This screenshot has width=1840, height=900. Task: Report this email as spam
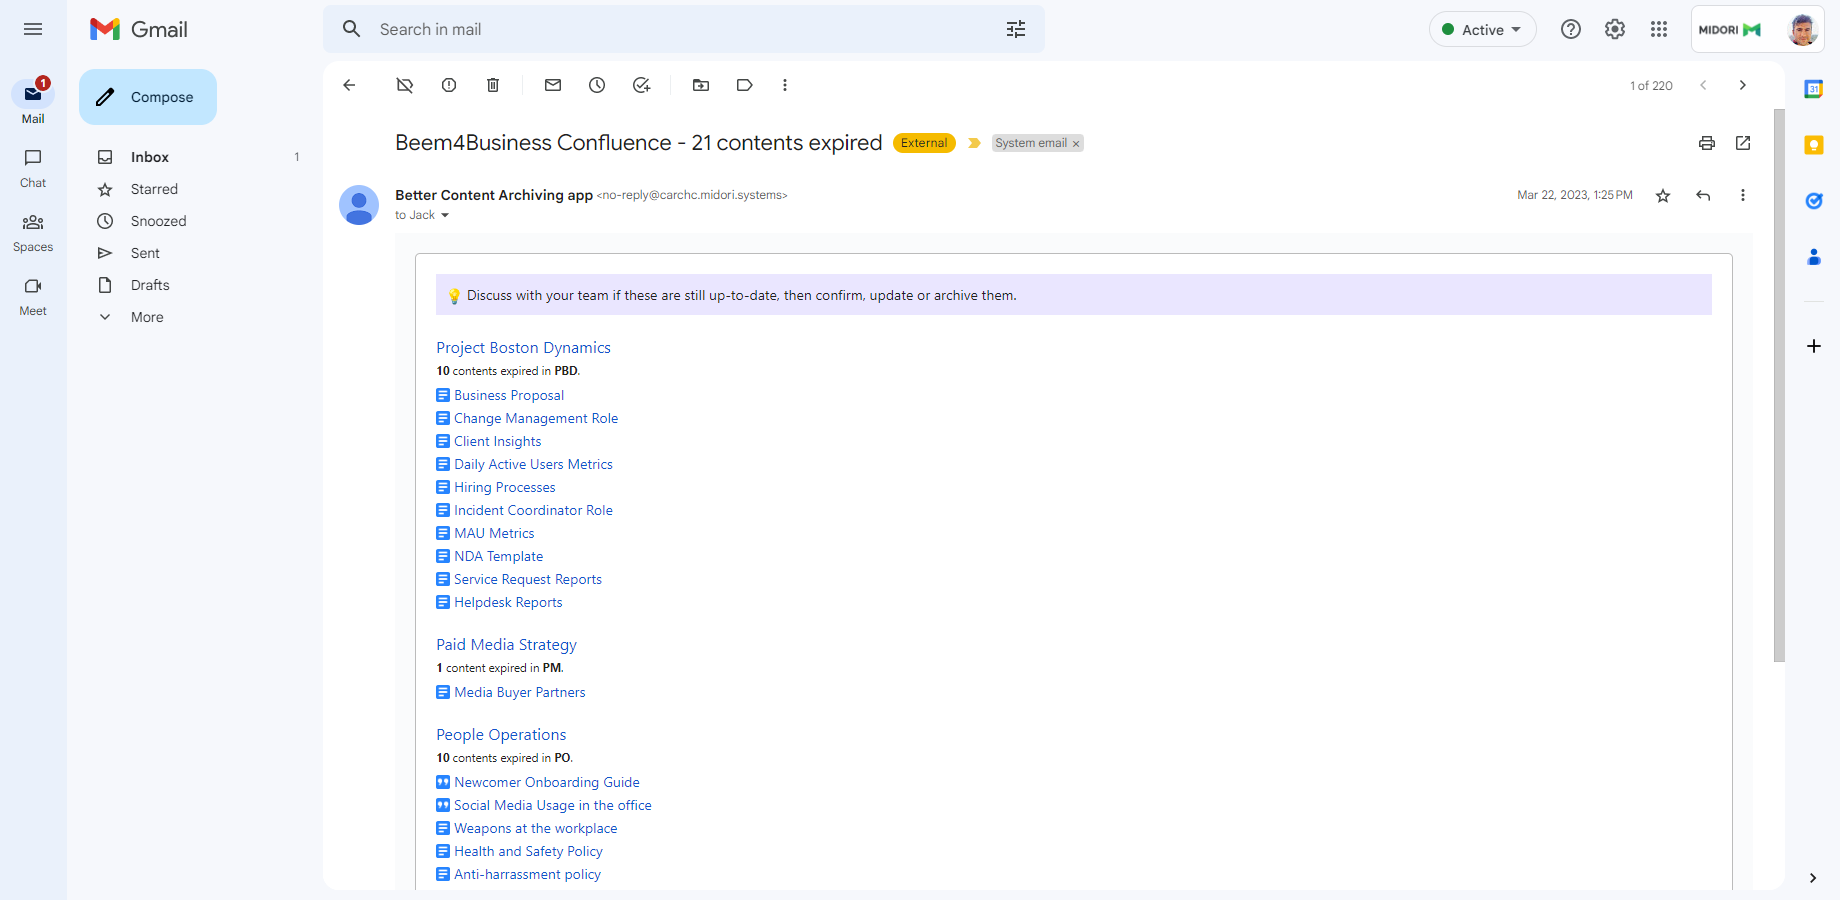pos(448,85)
